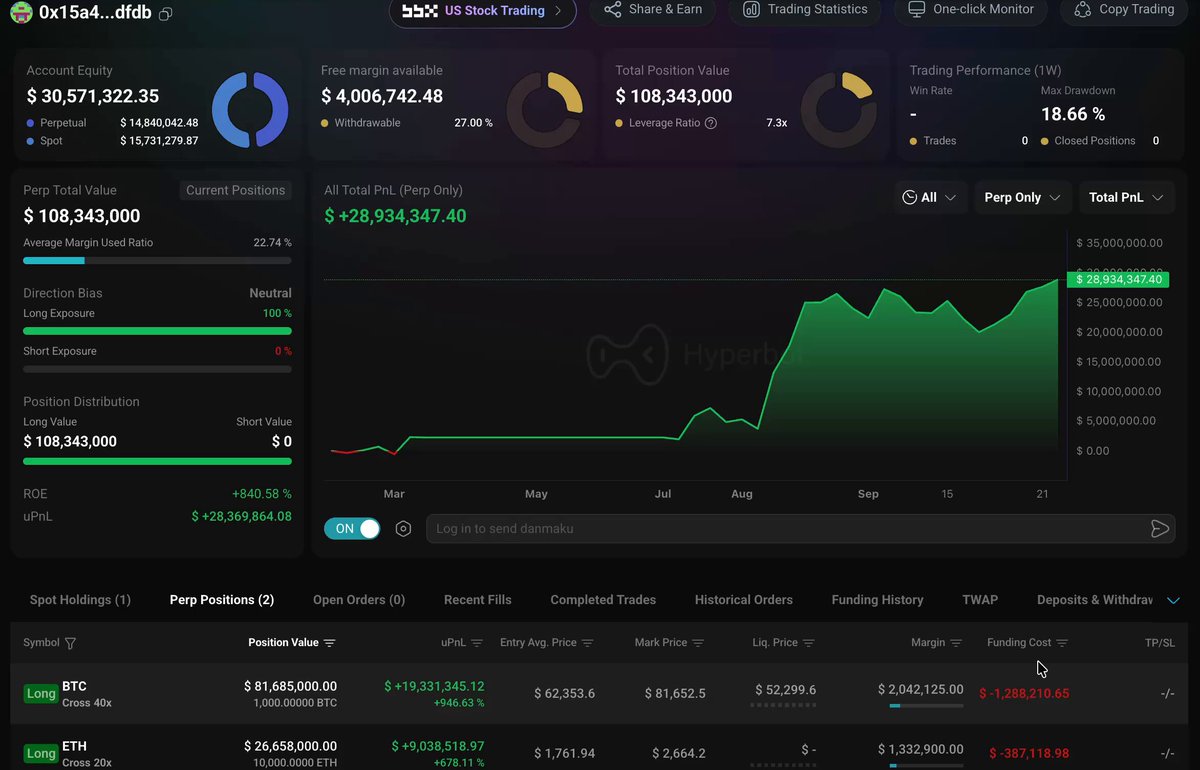Switch to Completed Trades tab

(x=603, y=600)
